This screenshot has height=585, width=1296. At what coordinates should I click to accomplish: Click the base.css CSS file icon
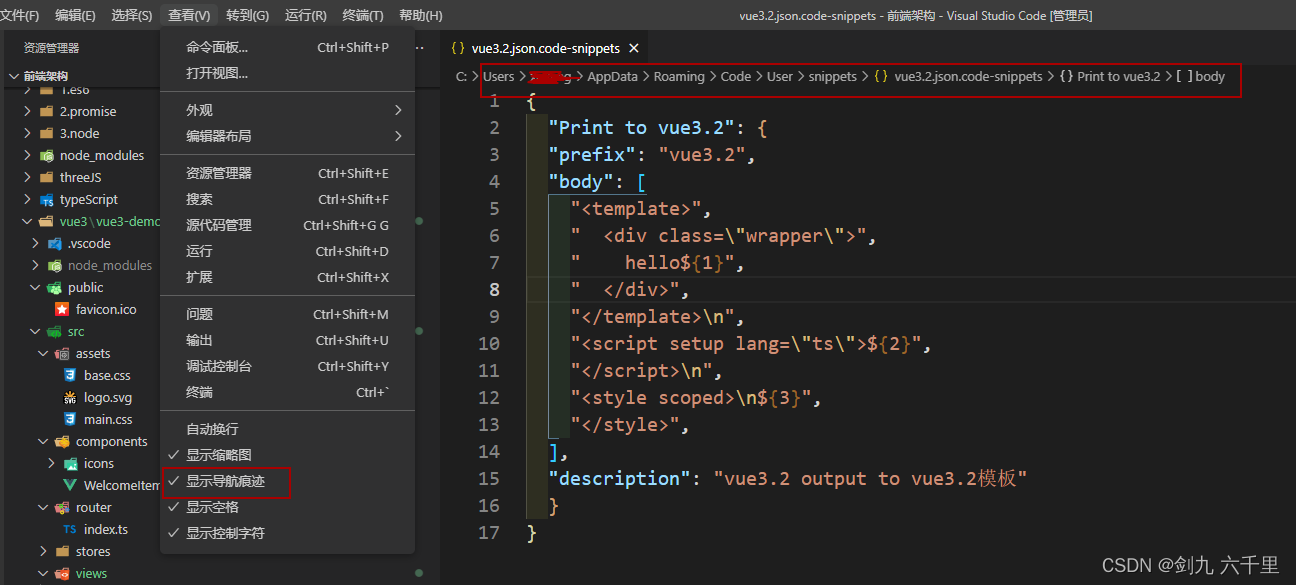[70, 375]
